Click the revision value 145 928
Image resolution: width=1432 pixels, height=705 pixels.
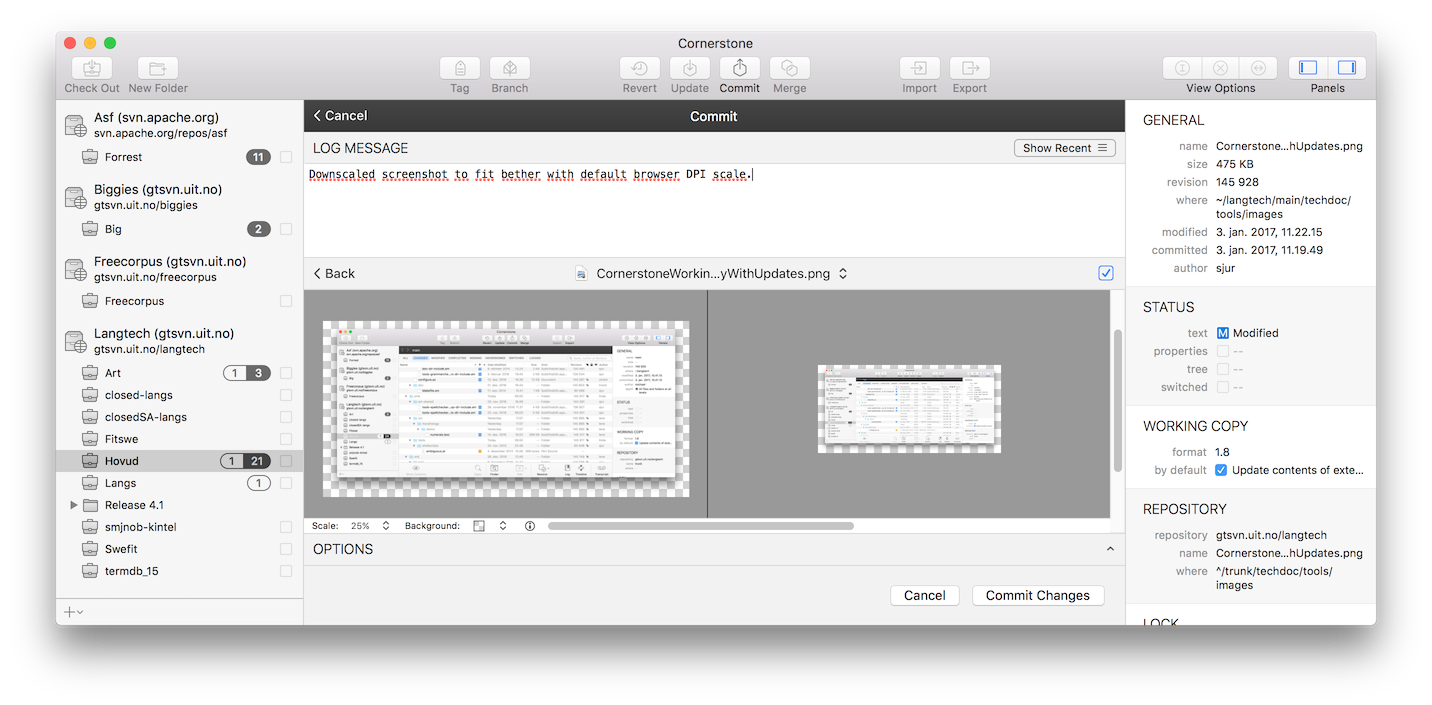[x=1237, y=182]
